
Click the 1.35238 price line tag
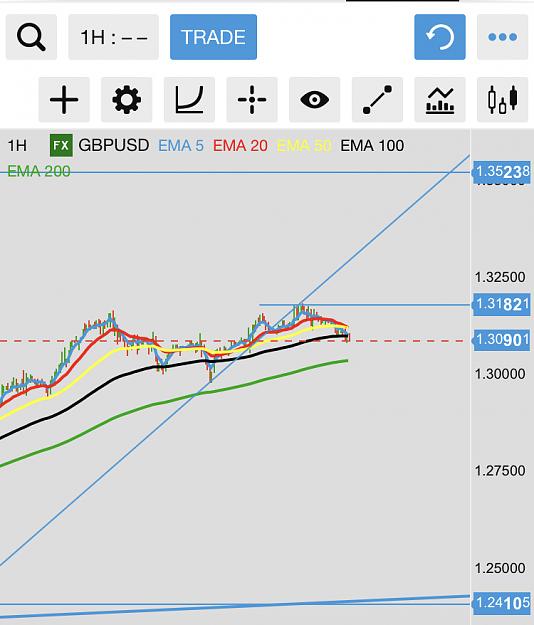(502, 172)
